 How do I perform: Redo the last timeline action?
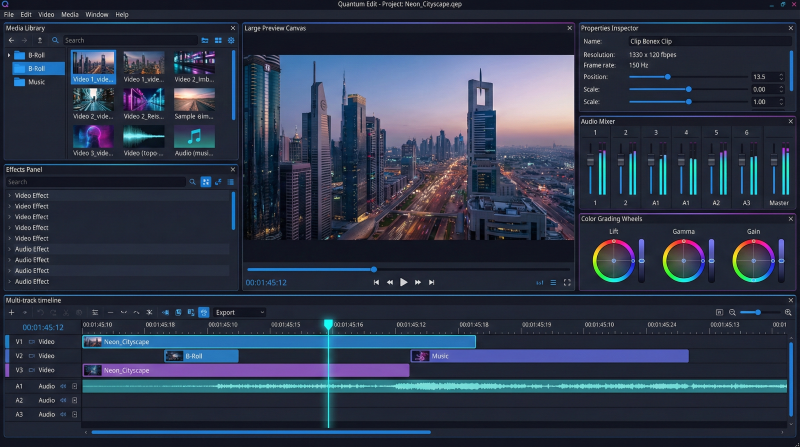[x=53, y=312]
